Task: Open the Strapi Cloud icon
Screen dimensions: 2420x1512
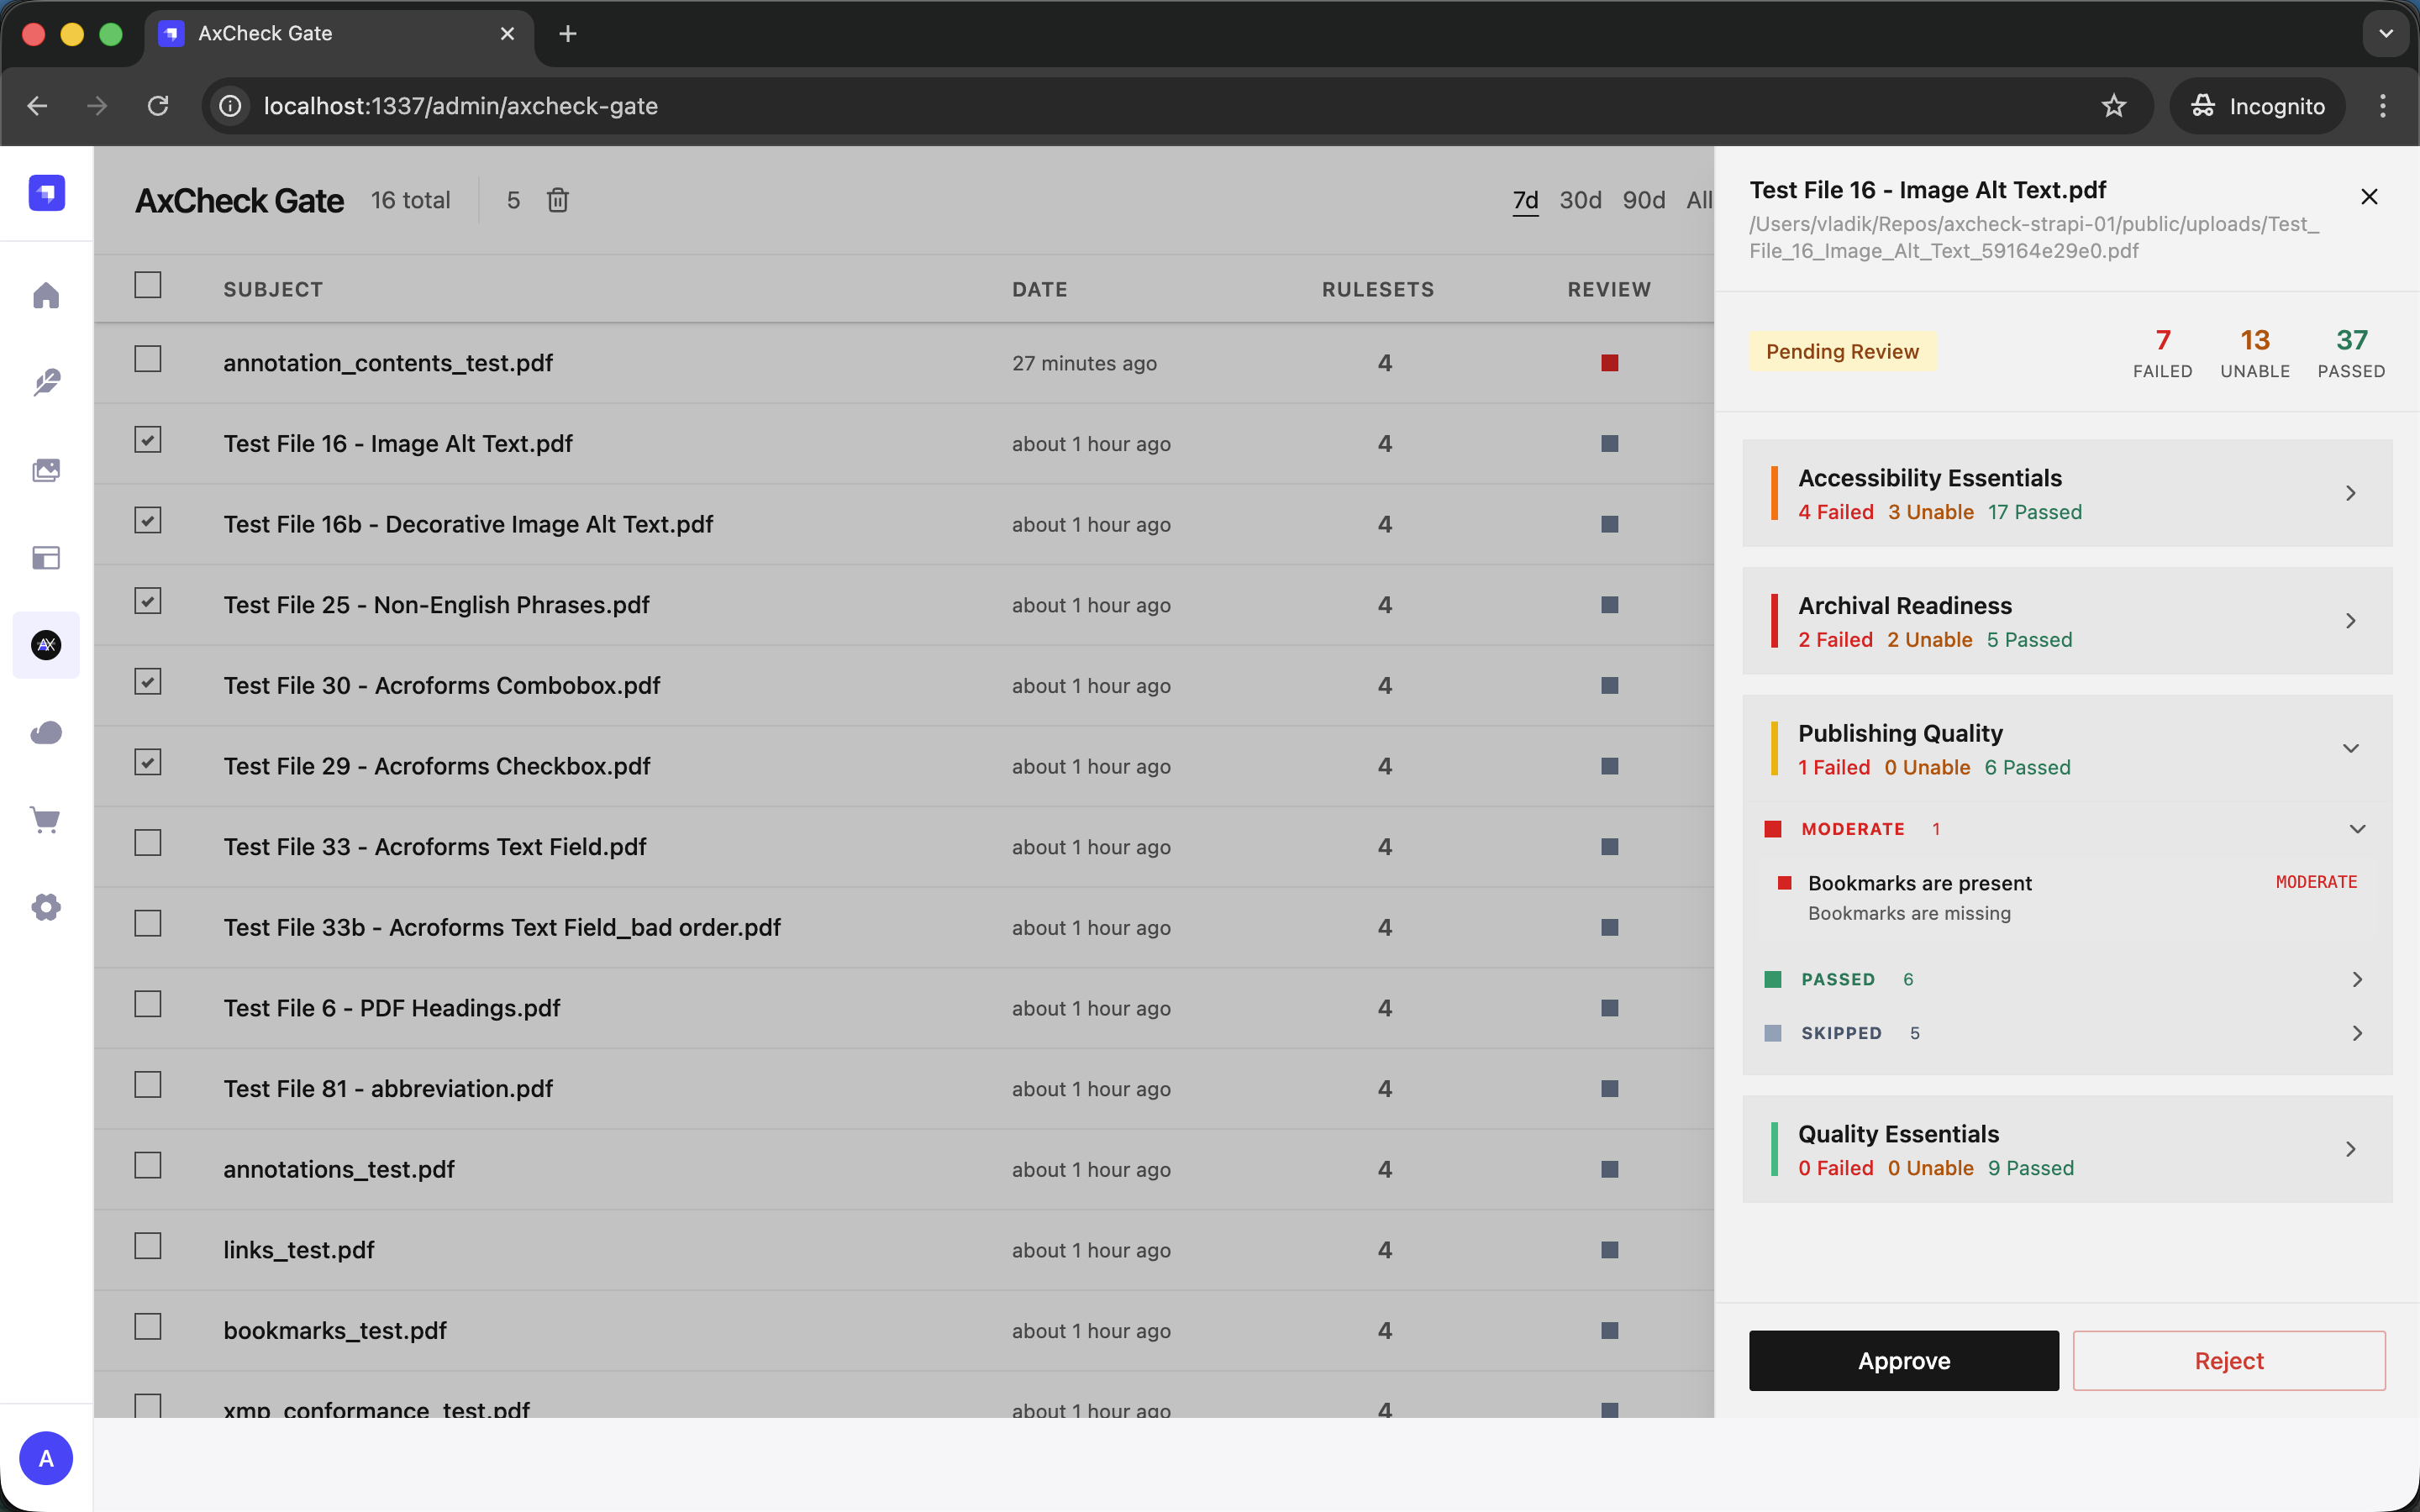Action: 46,732
